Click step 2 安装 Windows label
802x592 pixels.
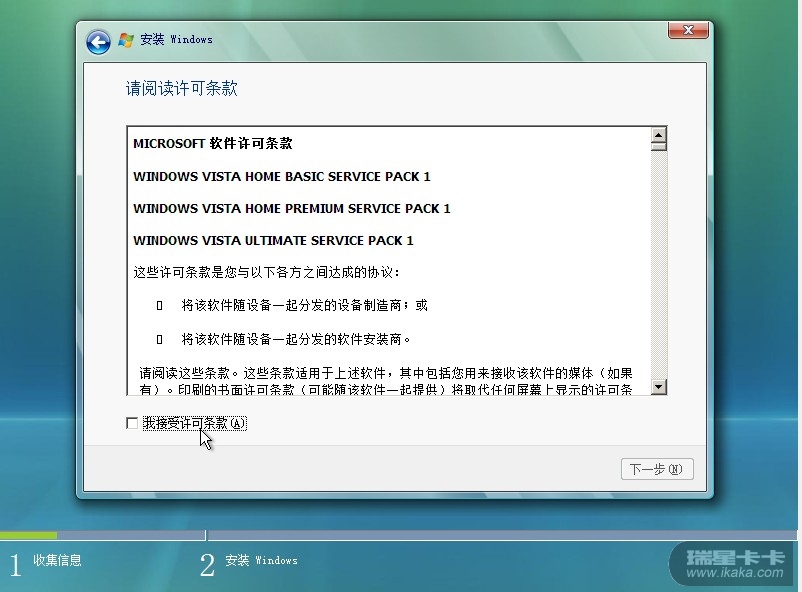[x=261, y=560]
